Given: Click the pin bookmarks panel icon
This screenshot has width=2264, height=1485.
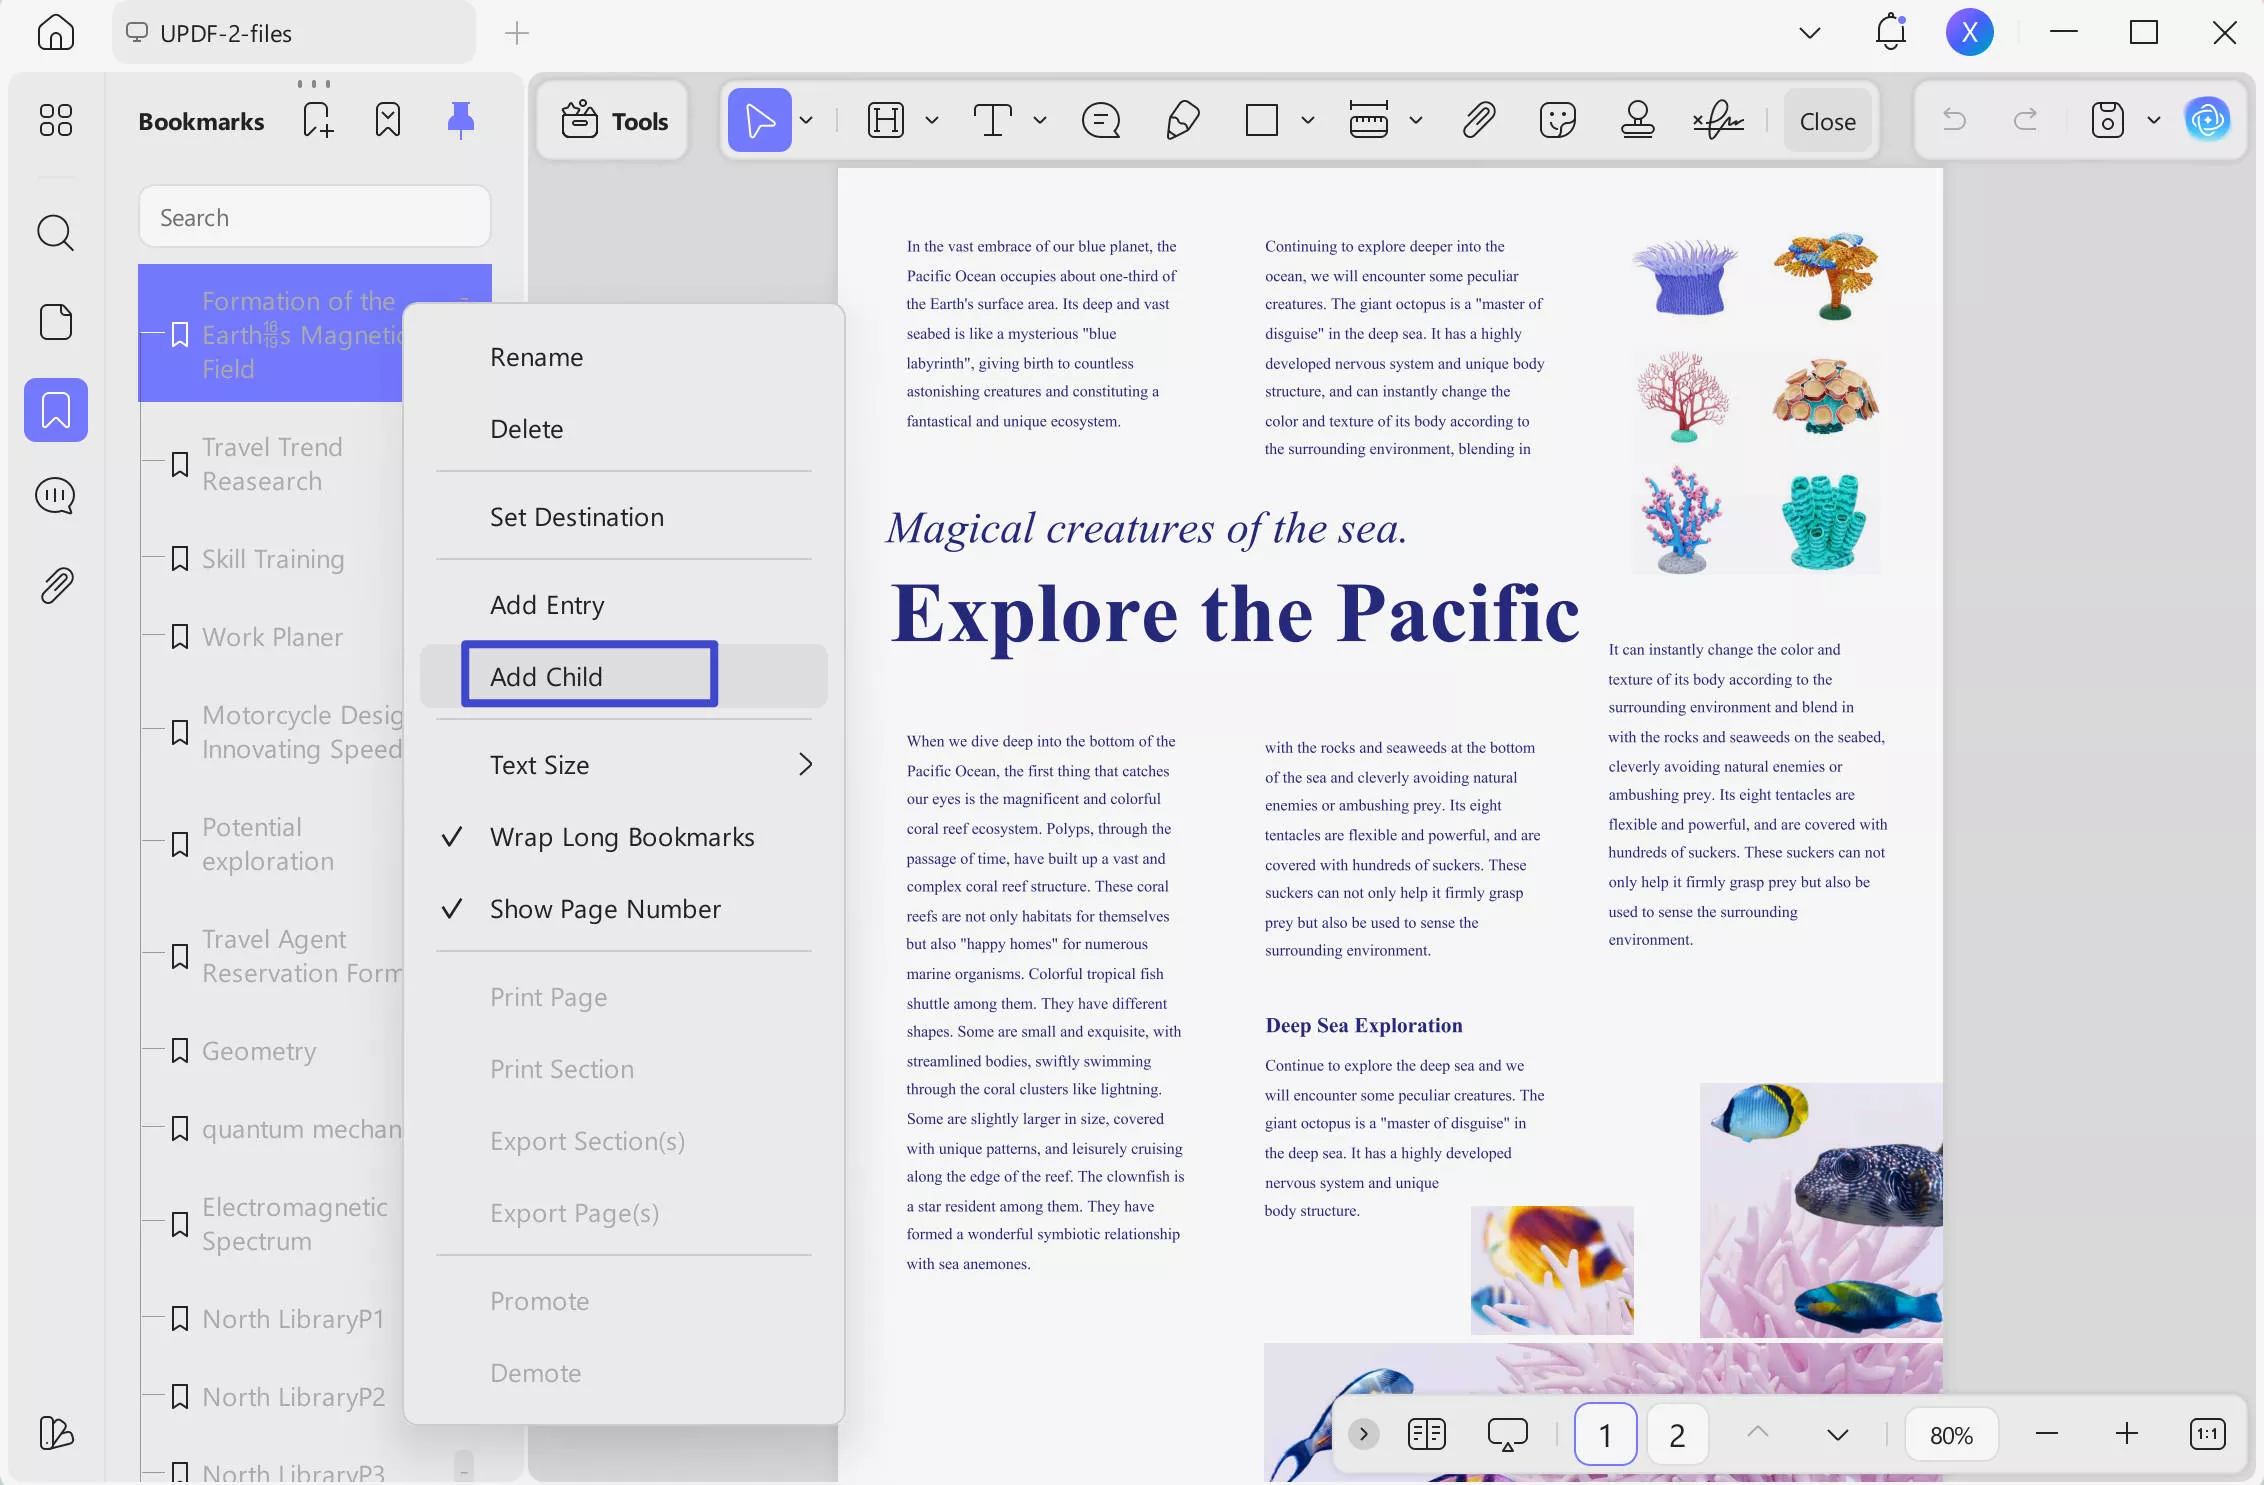Looking at the screenshot, I should (x=460, y=121).
